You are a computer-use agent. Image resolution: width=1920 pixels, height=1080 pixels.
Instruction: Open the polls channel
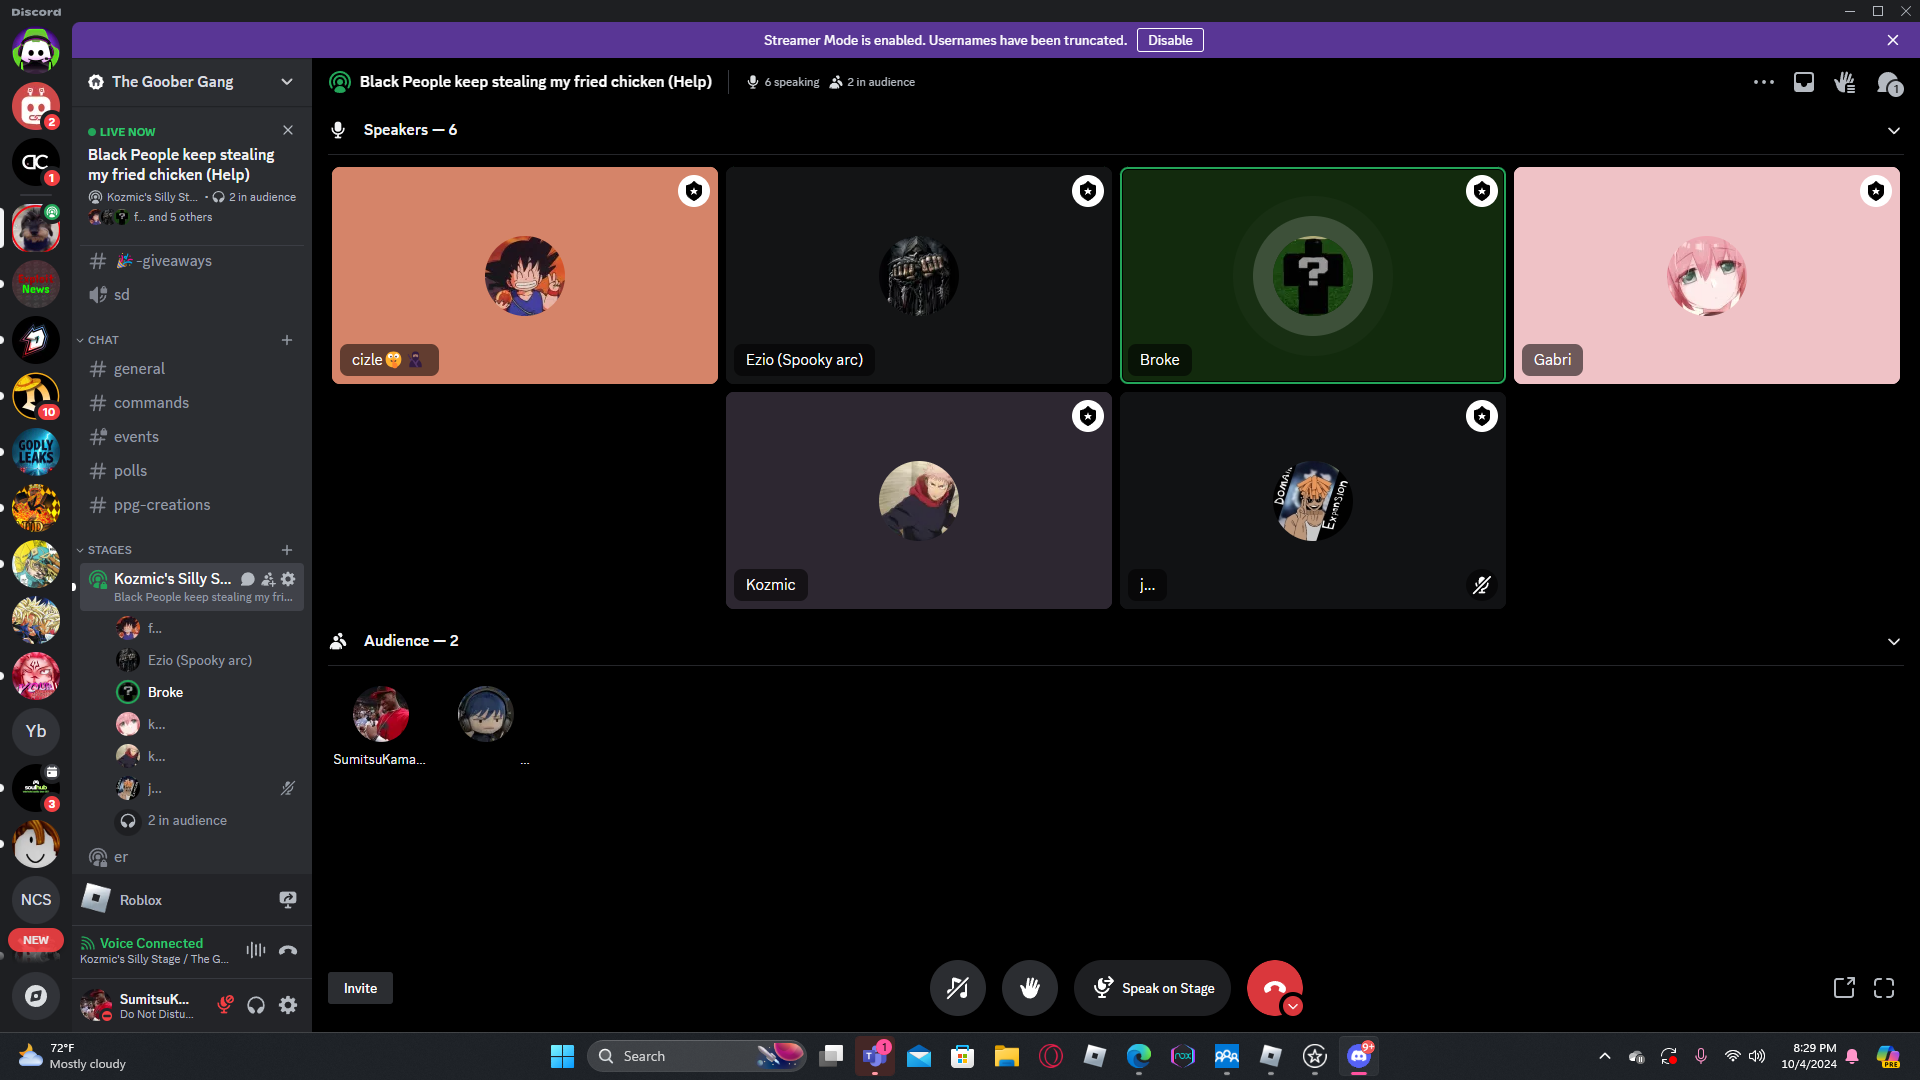192,471
